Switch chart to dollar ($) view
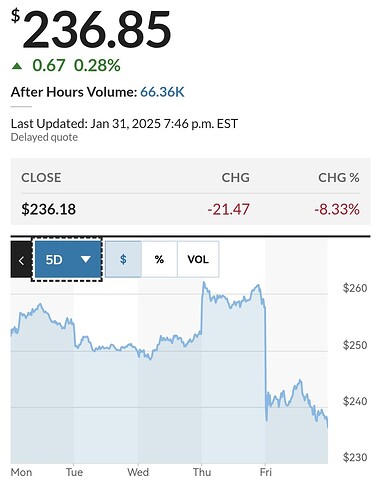The image size is (381, 500). pos(123,259)
